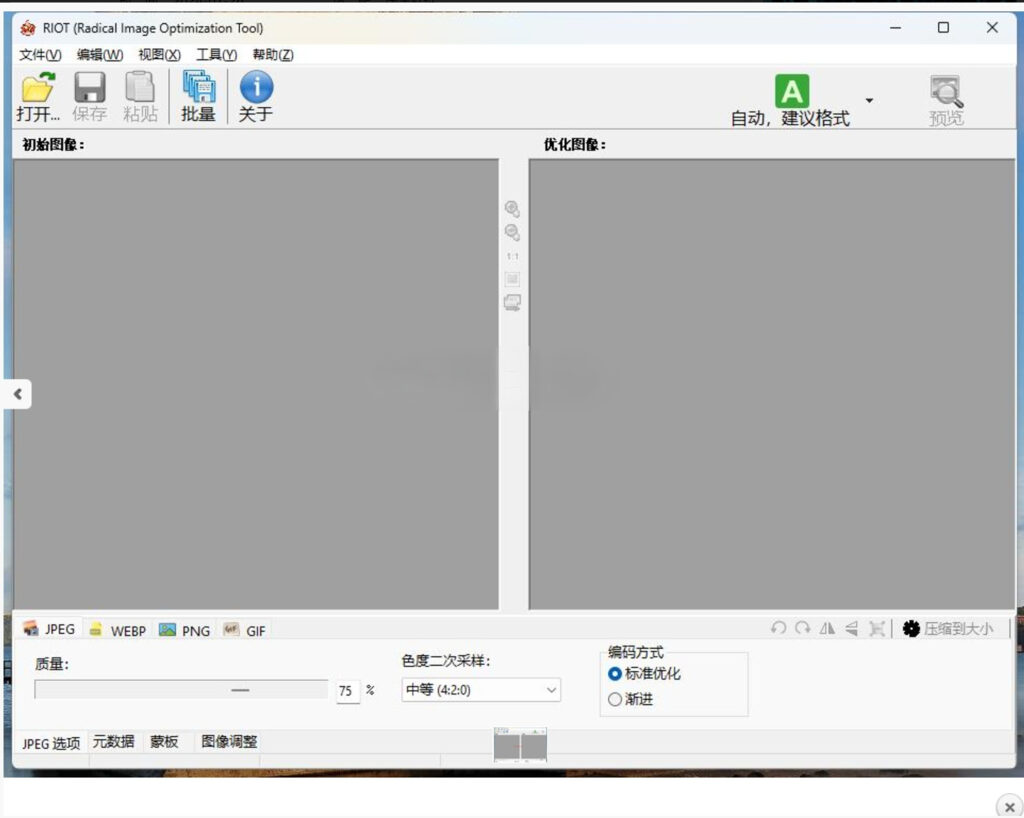Click the green automatic format suggestion icon
Screen dimensions: 1024x818
791,92
